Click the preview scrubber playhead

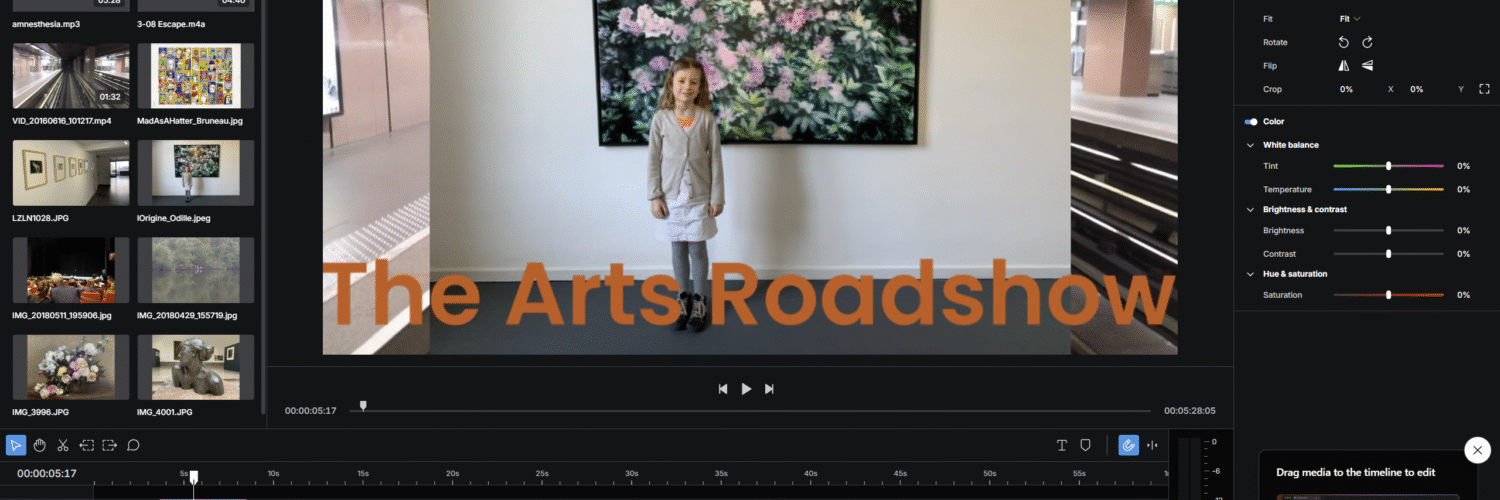pos(363,406)
